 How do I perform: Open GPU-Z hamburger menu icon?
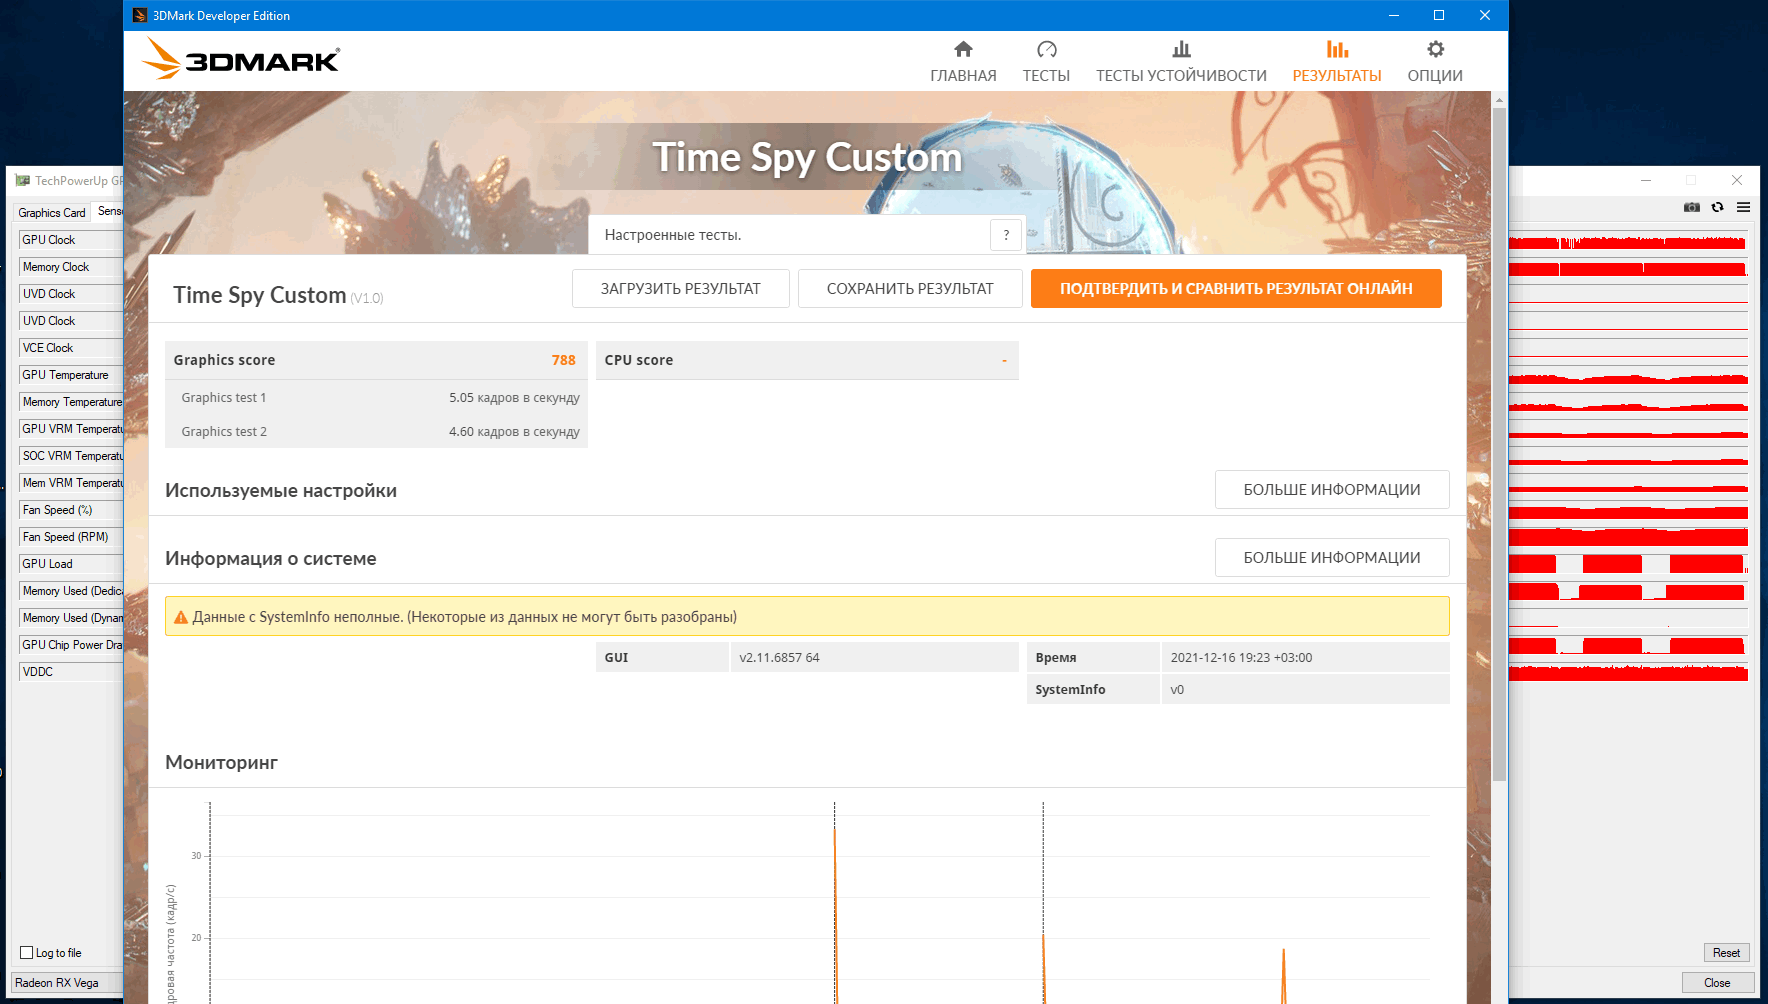(1743, 207)
